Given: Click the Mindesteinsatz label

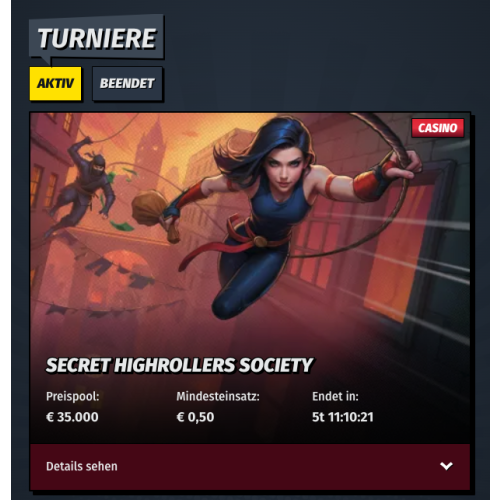Looking at the screenshot, I should pos(218,396).
